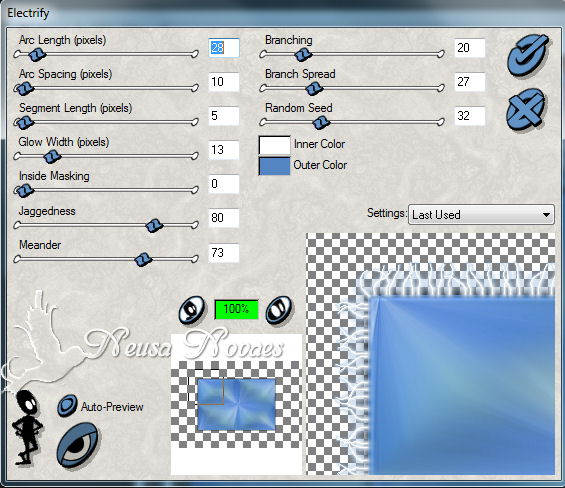Click the small navigator thumbnail preview

(x=236, y=405)
